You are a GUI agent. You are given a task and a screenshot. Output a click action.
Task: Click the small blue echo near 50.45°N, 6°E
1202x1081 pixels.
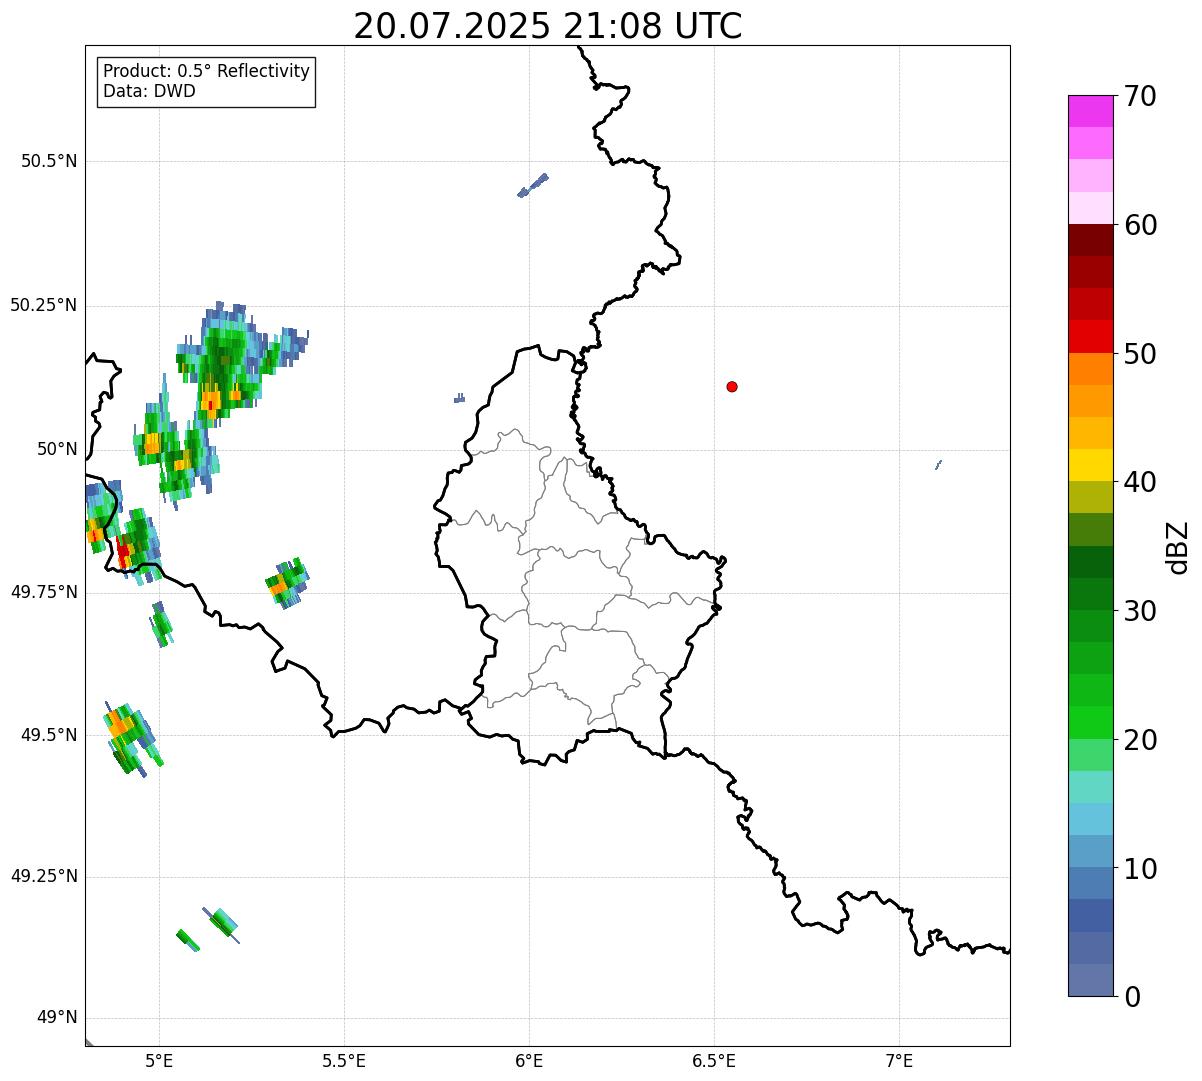tap(532, 186)
